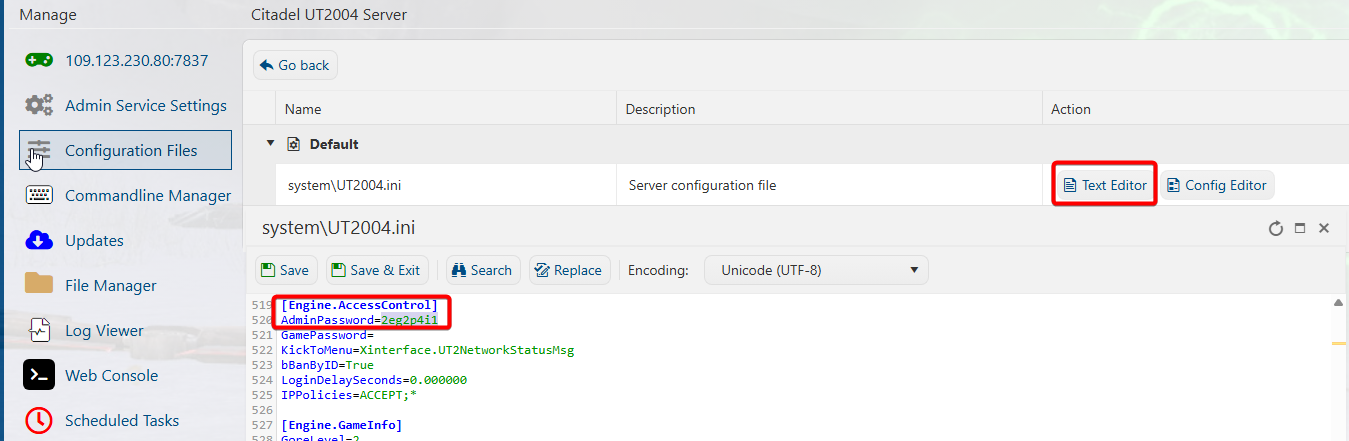Collapse the Default group row
Viewport: 1349px width, 441px height.
(x=270, y=144)
